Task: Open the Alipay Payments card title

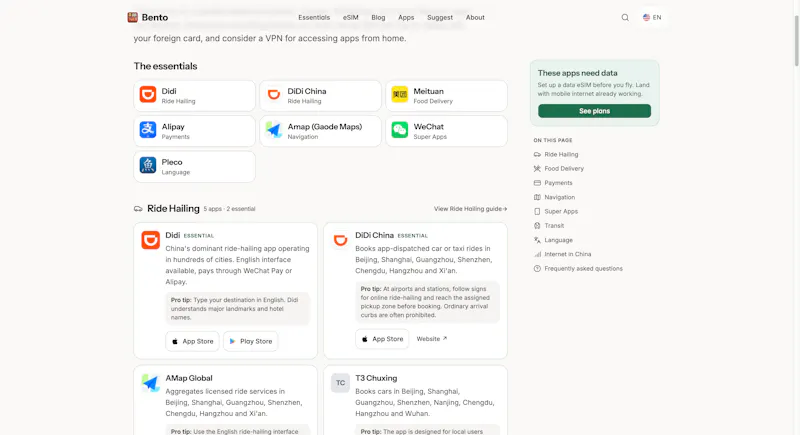Action: [173, 126]
